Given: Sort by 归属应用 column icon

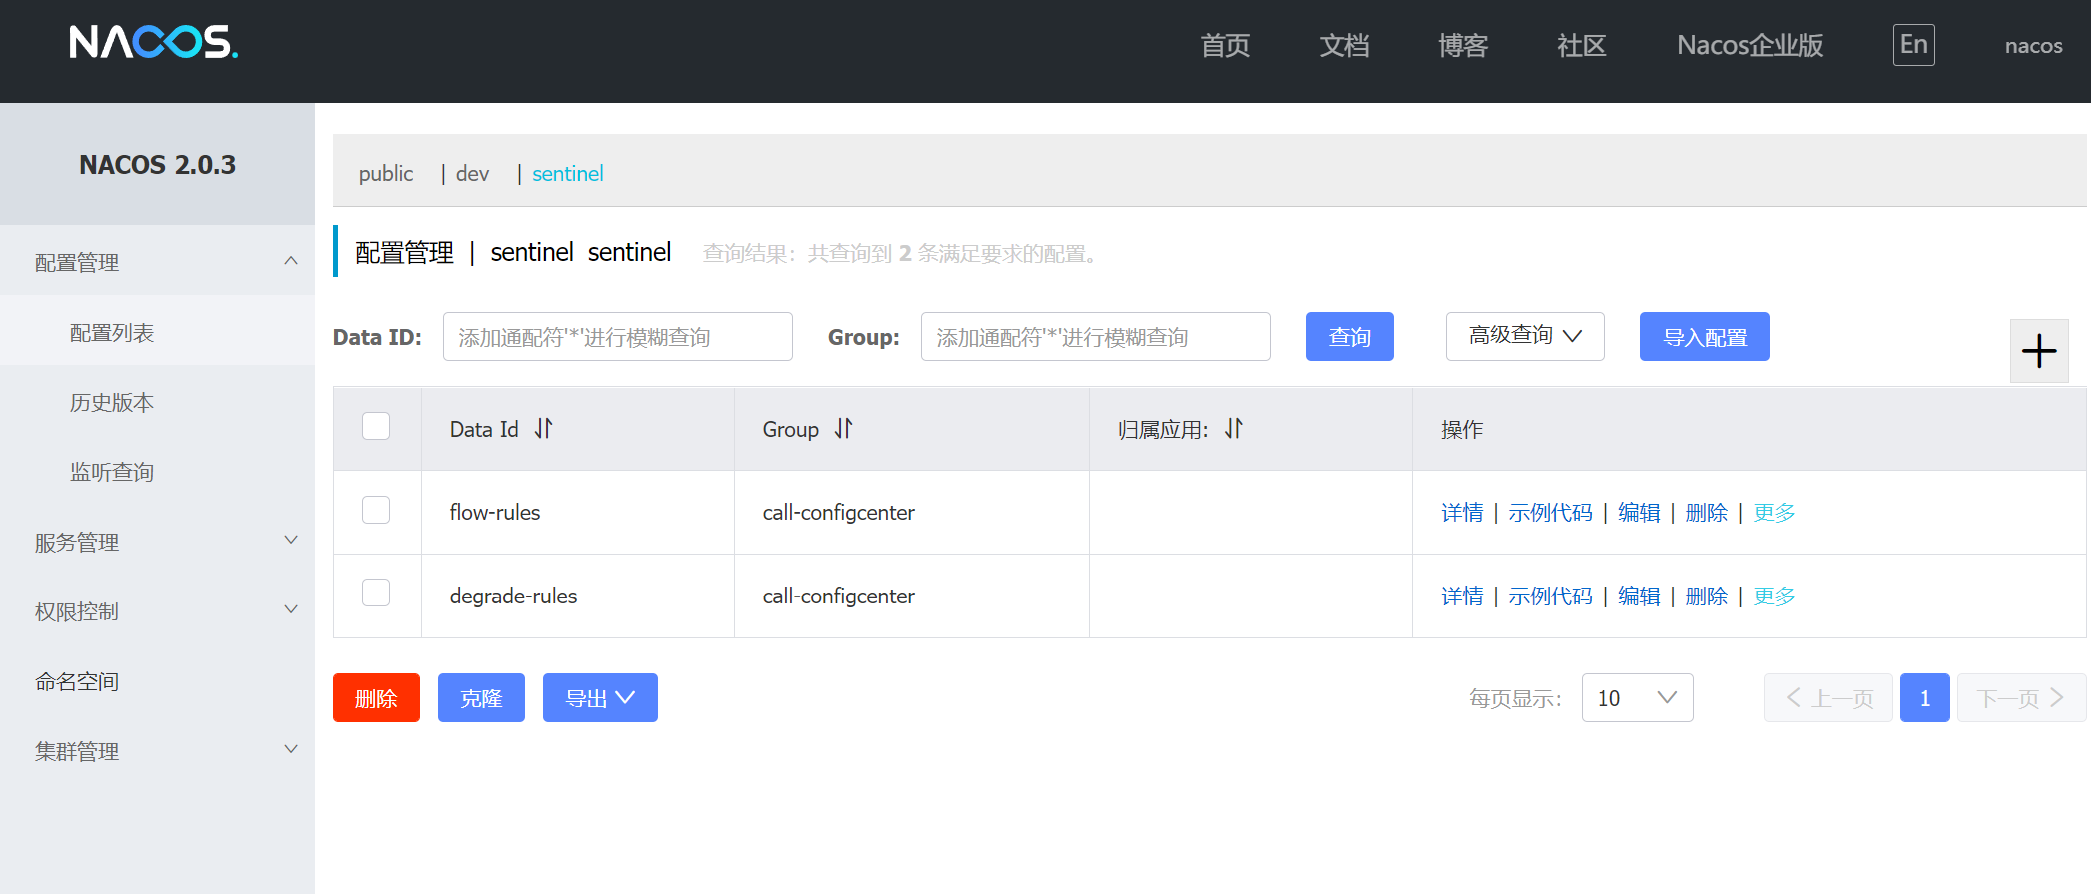Looking at the screenshot, I should [x=1233, y=429].
